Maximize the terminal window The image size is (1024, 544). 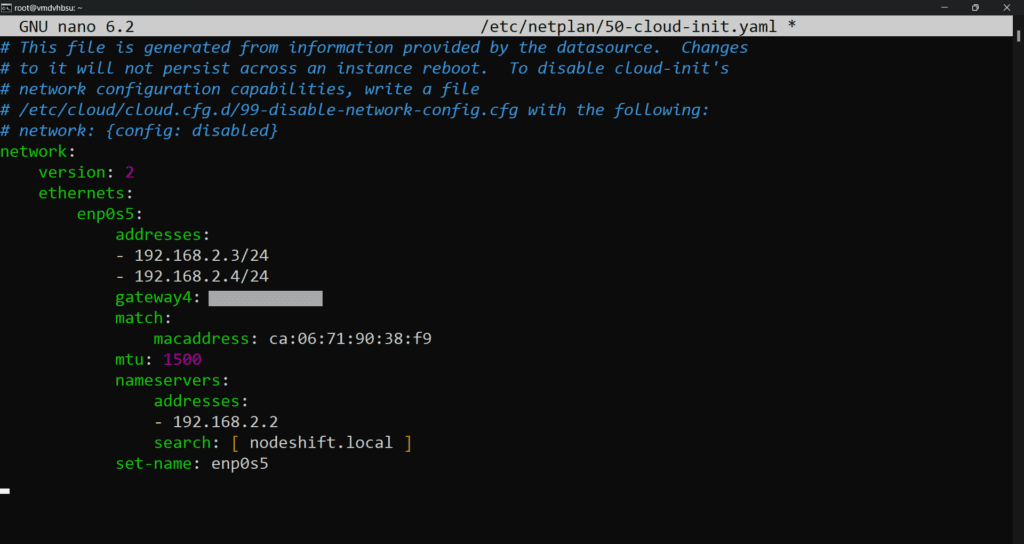click(x=975, y=7)
